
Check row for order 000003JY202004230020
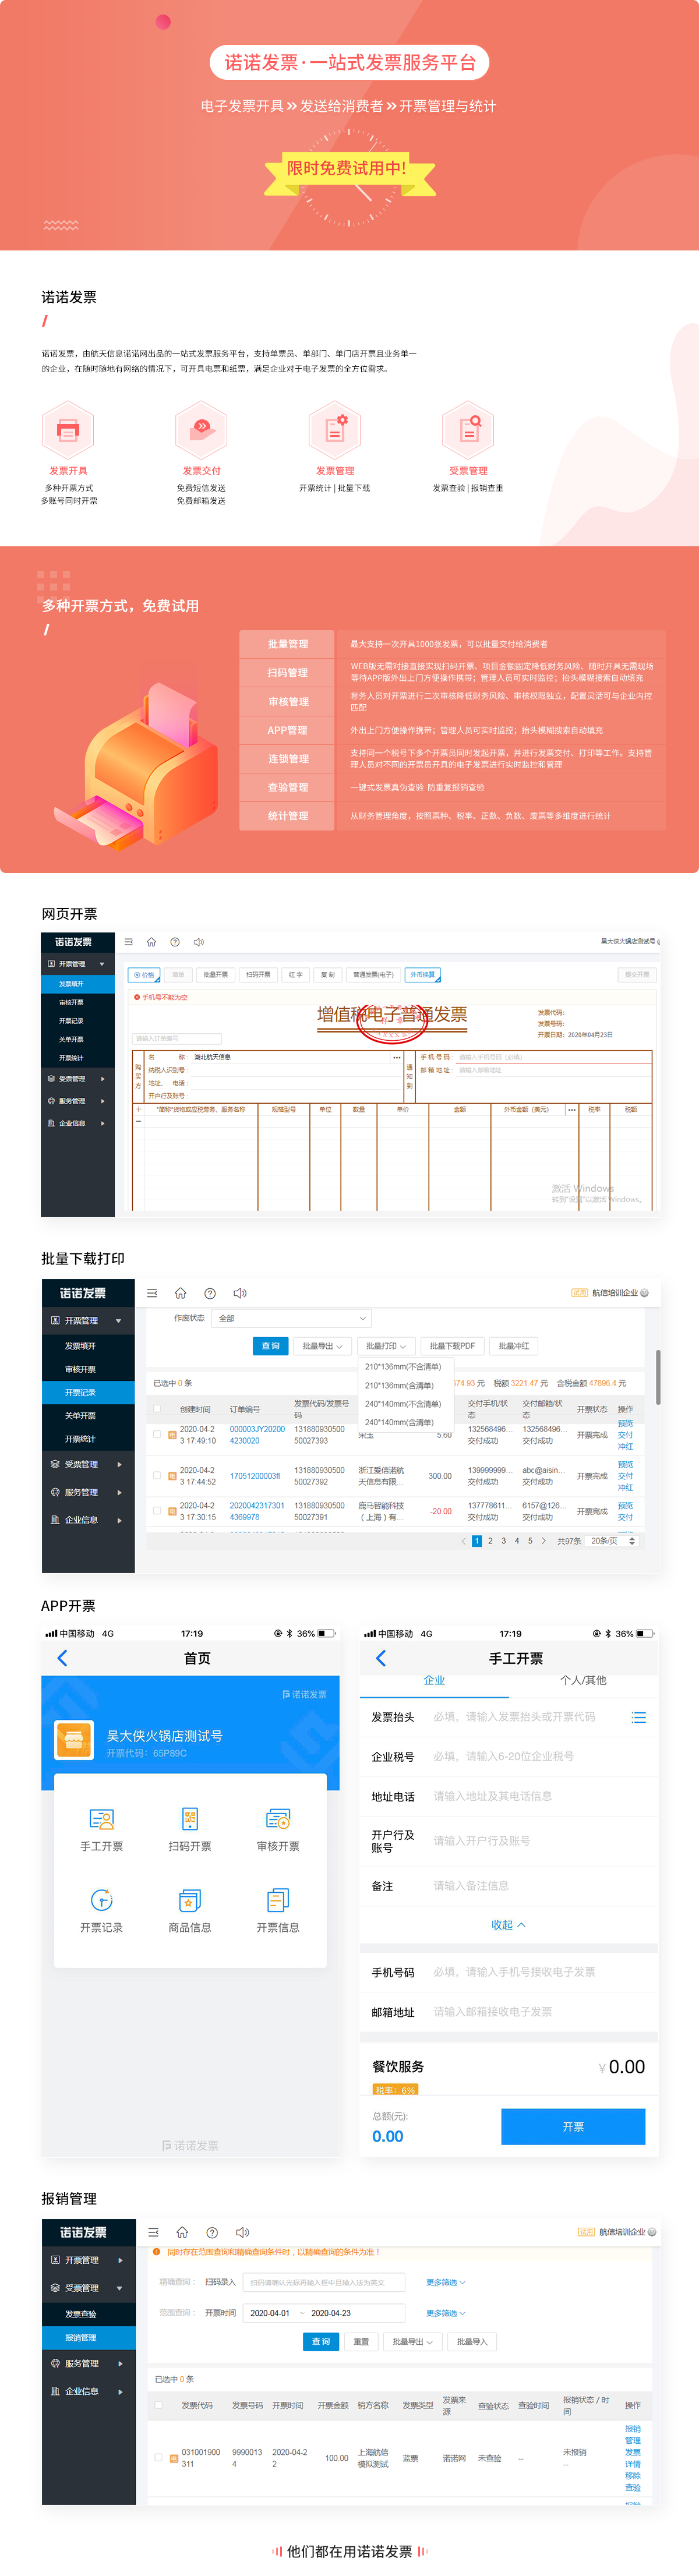tap(157, 1435)
